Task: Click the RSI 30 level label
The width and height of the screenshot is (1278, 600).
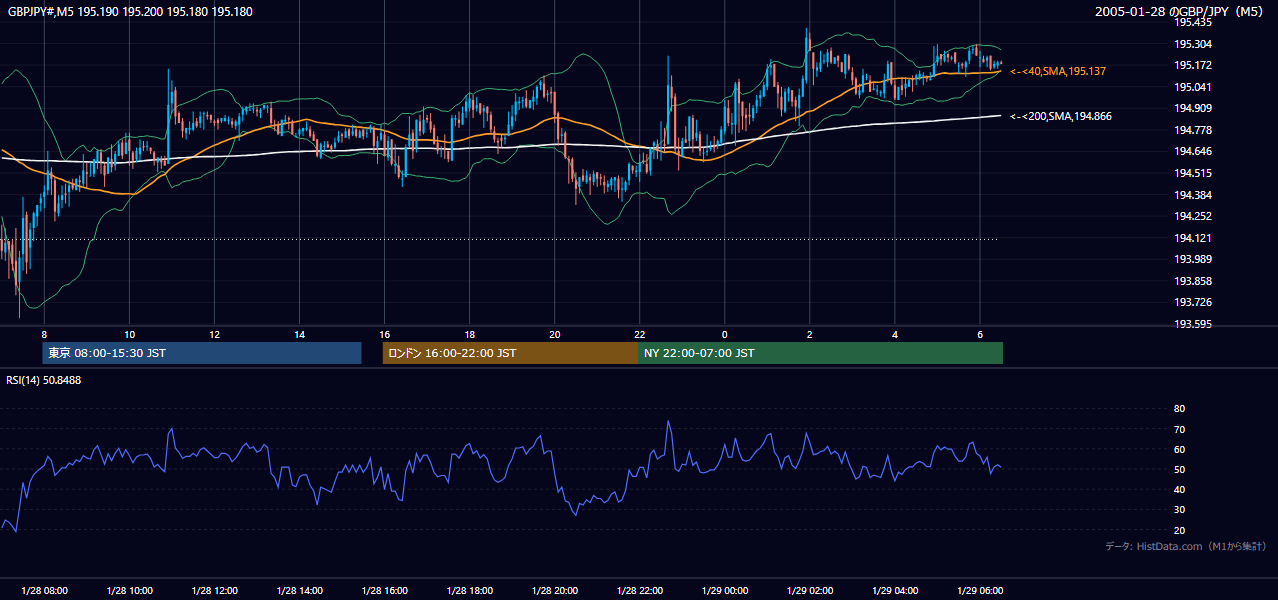Action: [1179, 509]
